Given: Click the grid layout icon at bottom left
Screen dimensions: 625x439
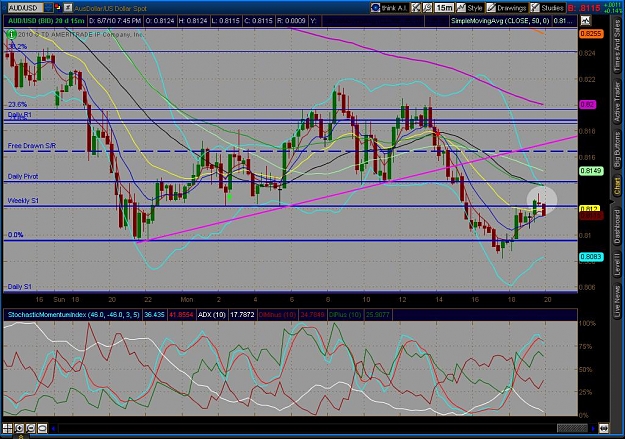Looking at the screenshot, I should (8, 429).
